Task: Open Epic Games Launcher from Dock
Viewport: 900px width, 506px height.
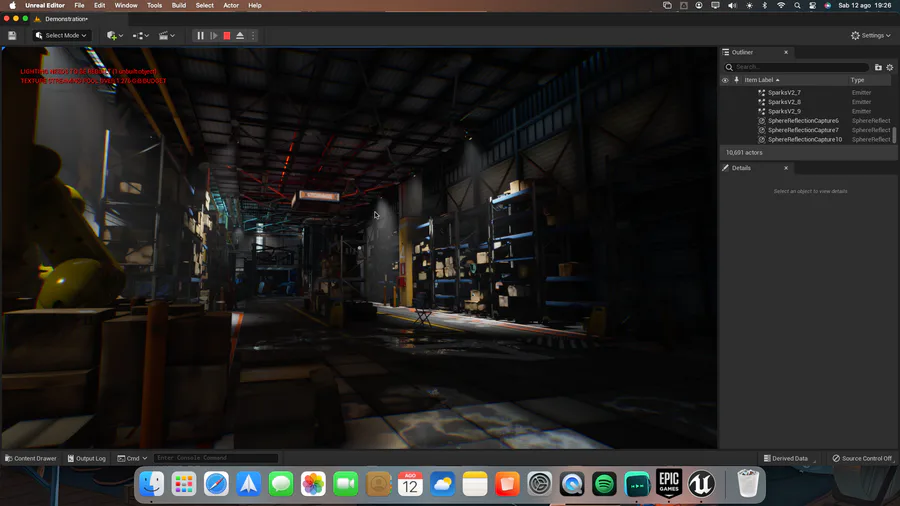Action: pos(669,484)
